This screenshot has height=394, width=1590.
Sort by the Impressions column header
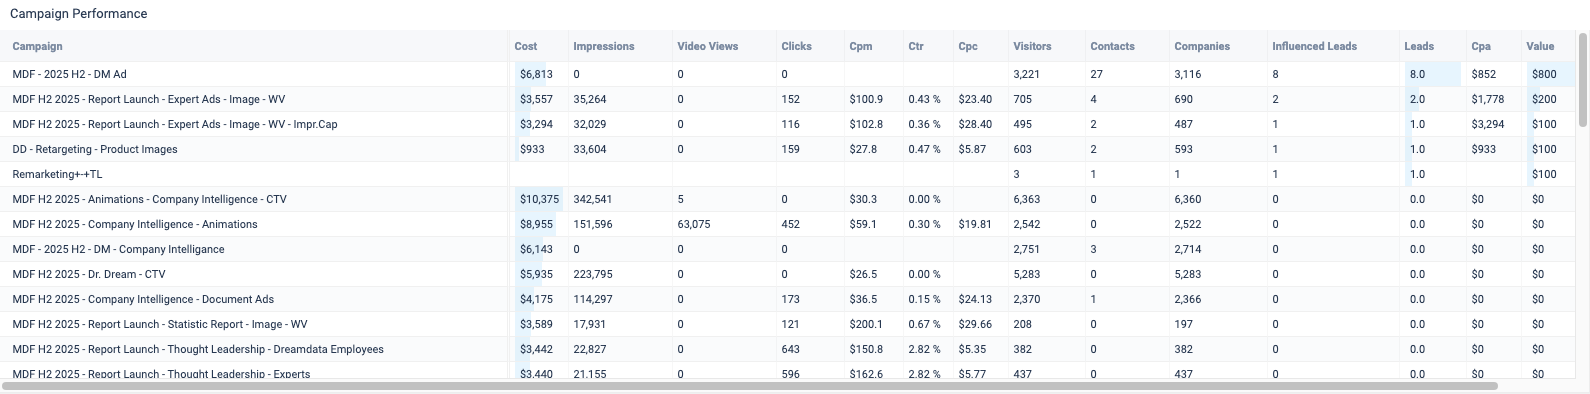point(604,46)
